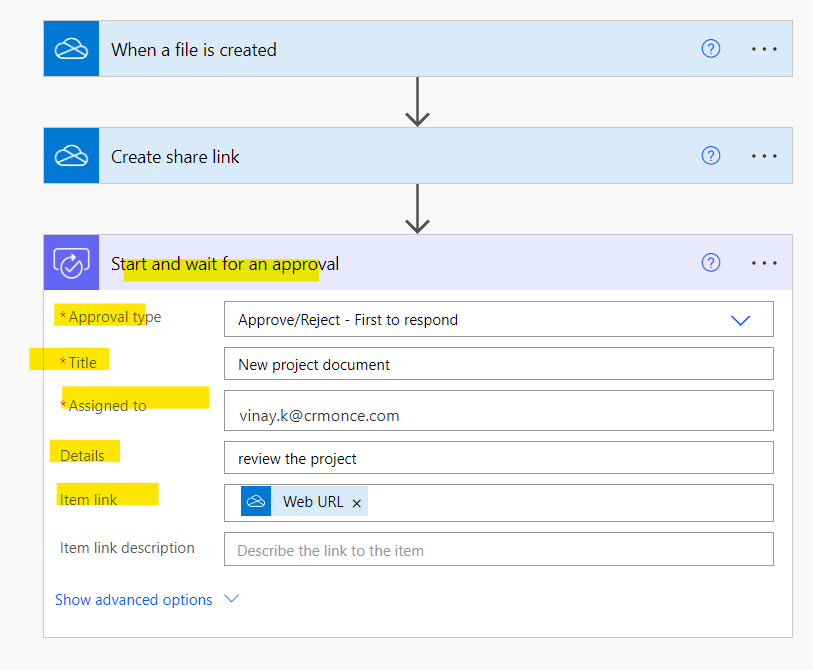The image size is (813, 670).
Task: Click the OneDrive icon on 'Create share link'
Action: [71, 156]
